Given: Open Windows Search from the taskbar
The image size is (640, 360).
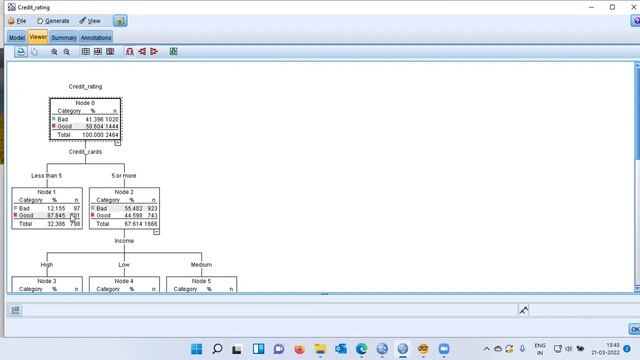Looking at the screenshot, I should click(x=217, y=349).
